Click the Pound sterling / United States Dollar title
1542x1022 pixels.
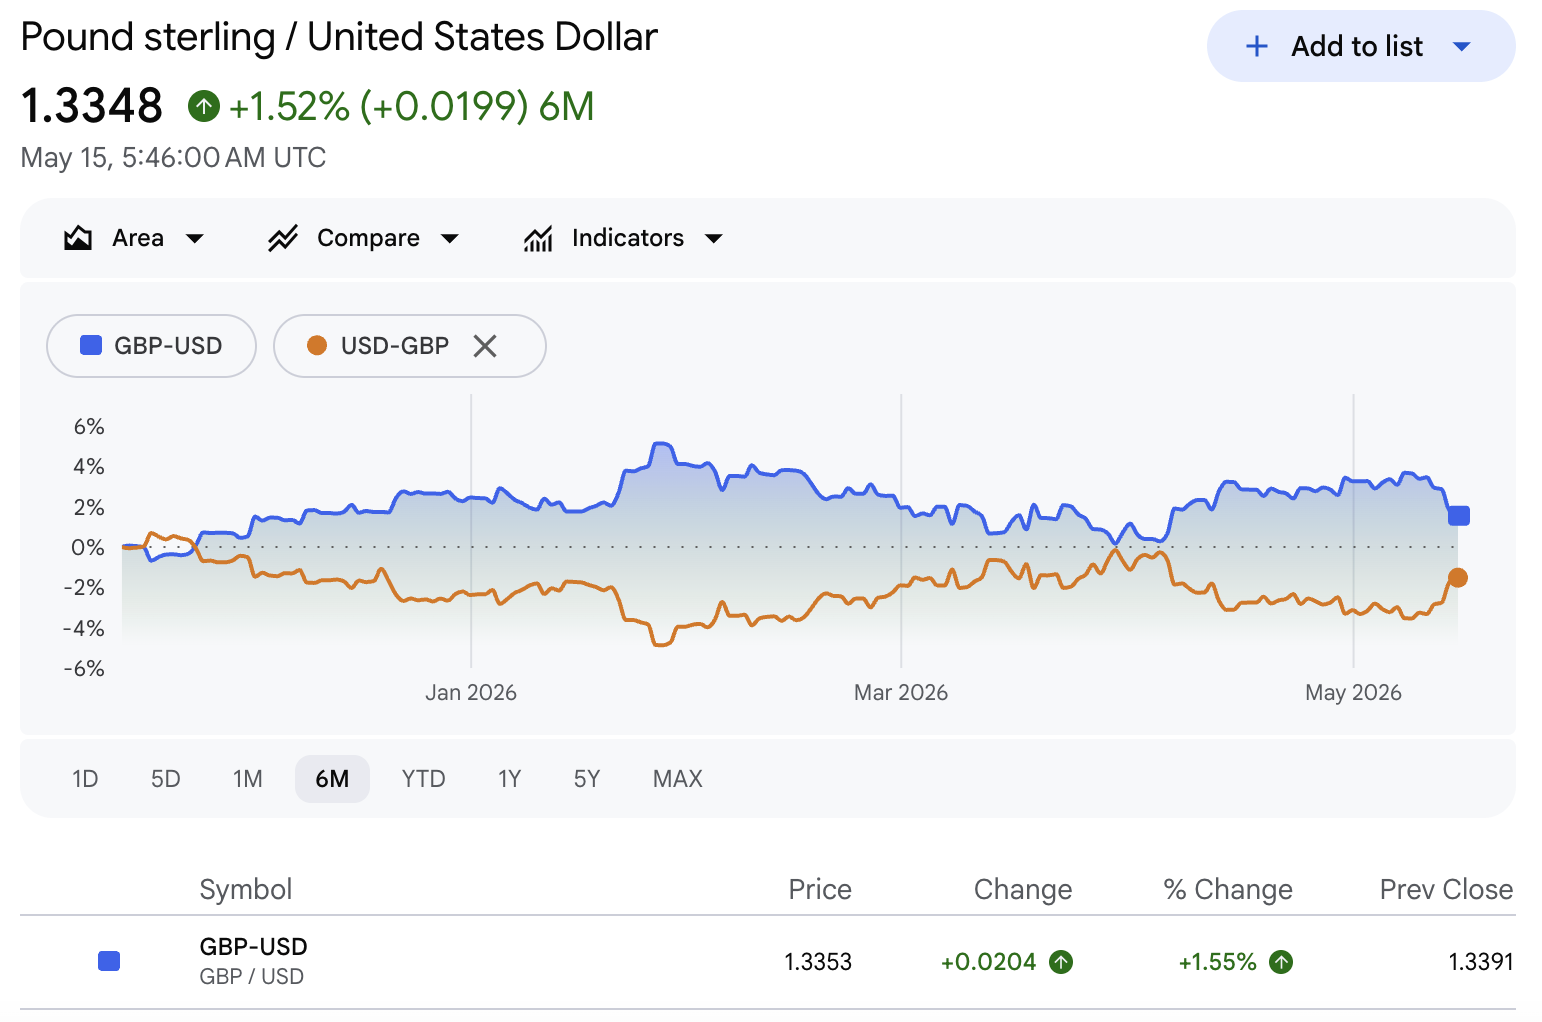pyautogui.click(x=339, y=37)
